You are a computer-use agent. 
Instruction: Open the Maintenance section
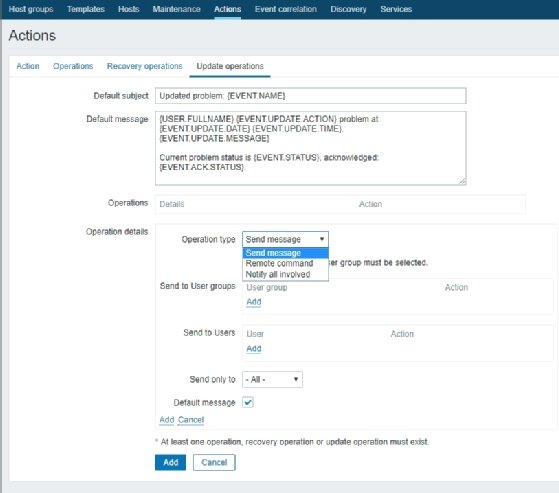click(176, 9)
